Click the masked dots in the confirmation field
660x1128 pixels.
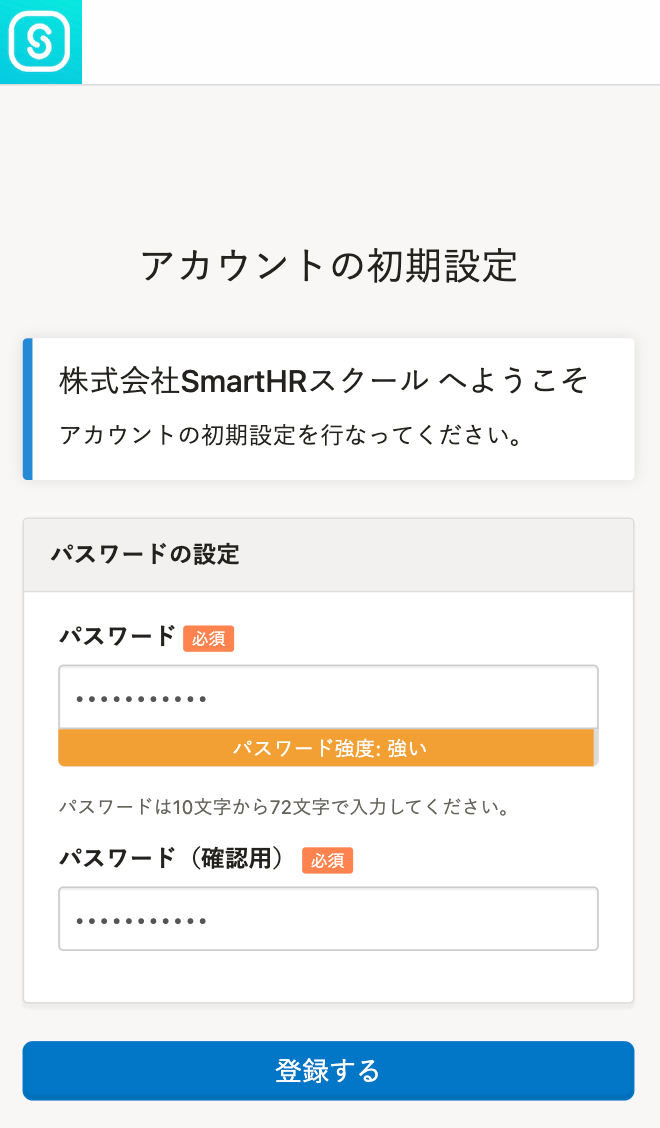(141, 920)
